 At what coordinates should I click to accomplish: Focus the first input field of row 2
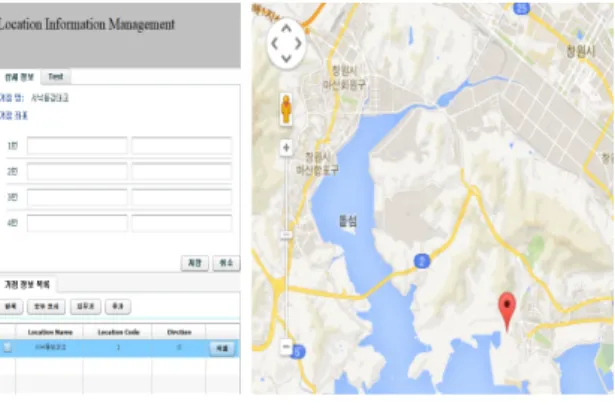(x=77, y=171)
